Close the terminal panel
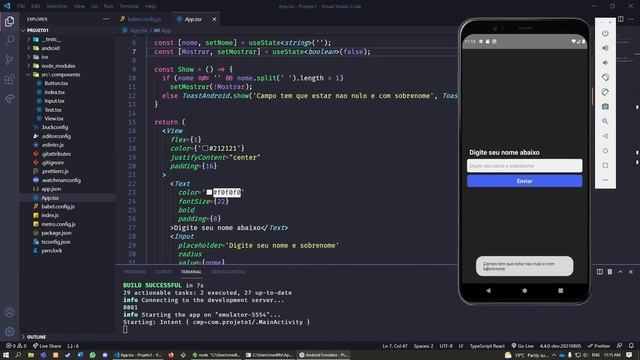This screenshot has width=640, height=360. pyautogui.click(x=631, y=272)
